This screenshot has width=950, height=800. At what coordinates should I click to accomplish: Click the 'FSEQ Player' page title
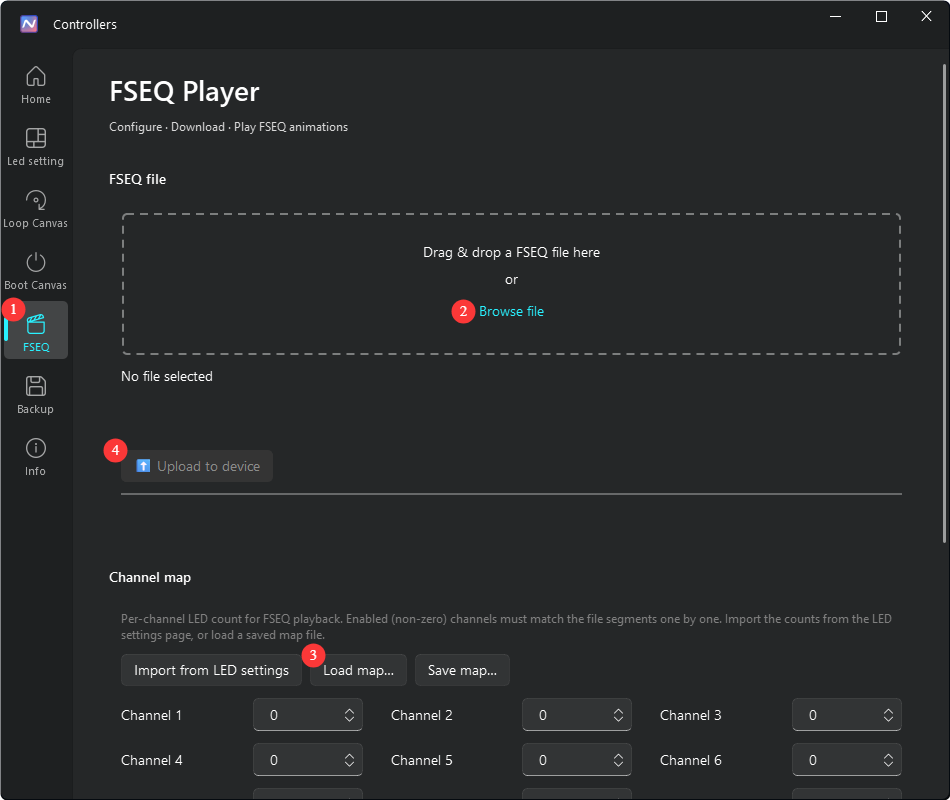184,92
